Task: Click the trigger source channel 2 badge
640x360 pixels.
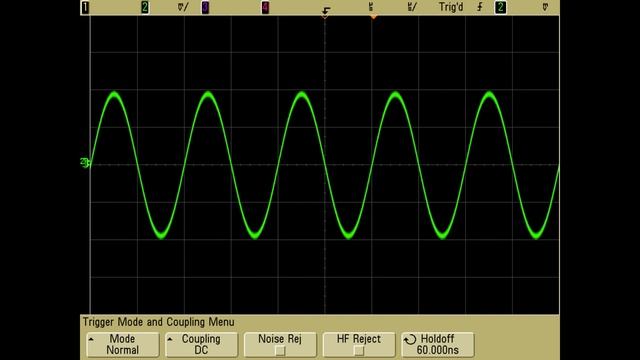Action: [x=500, y=7]
